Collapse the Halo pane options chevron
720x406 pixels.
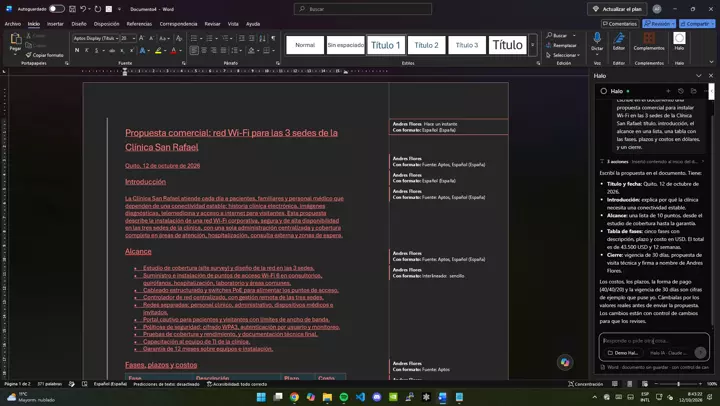coord(698,76)
